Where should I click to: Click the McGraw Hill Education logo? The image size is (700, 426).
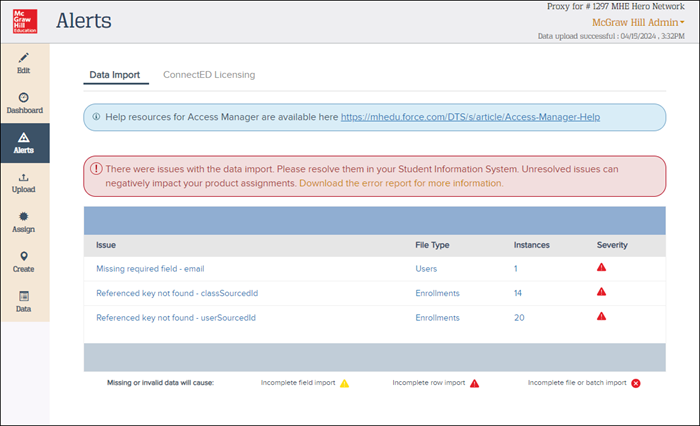click(x=23, y=21)
